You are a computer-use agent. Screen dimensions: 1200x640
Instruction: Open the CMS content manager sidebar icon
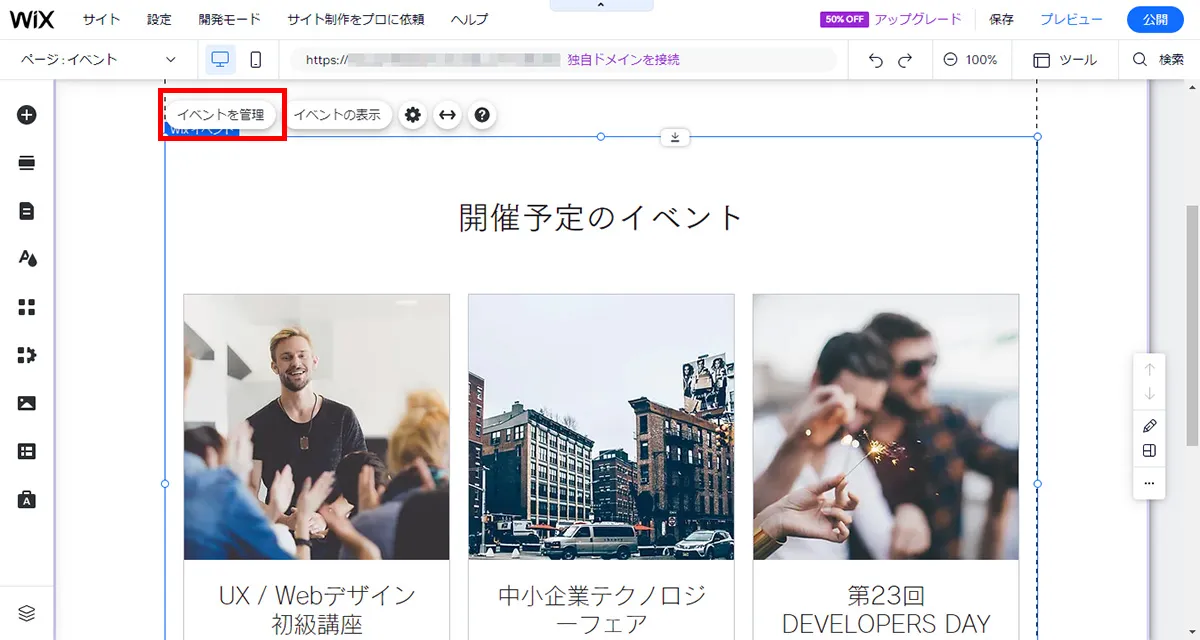click(x=27, y=451)
